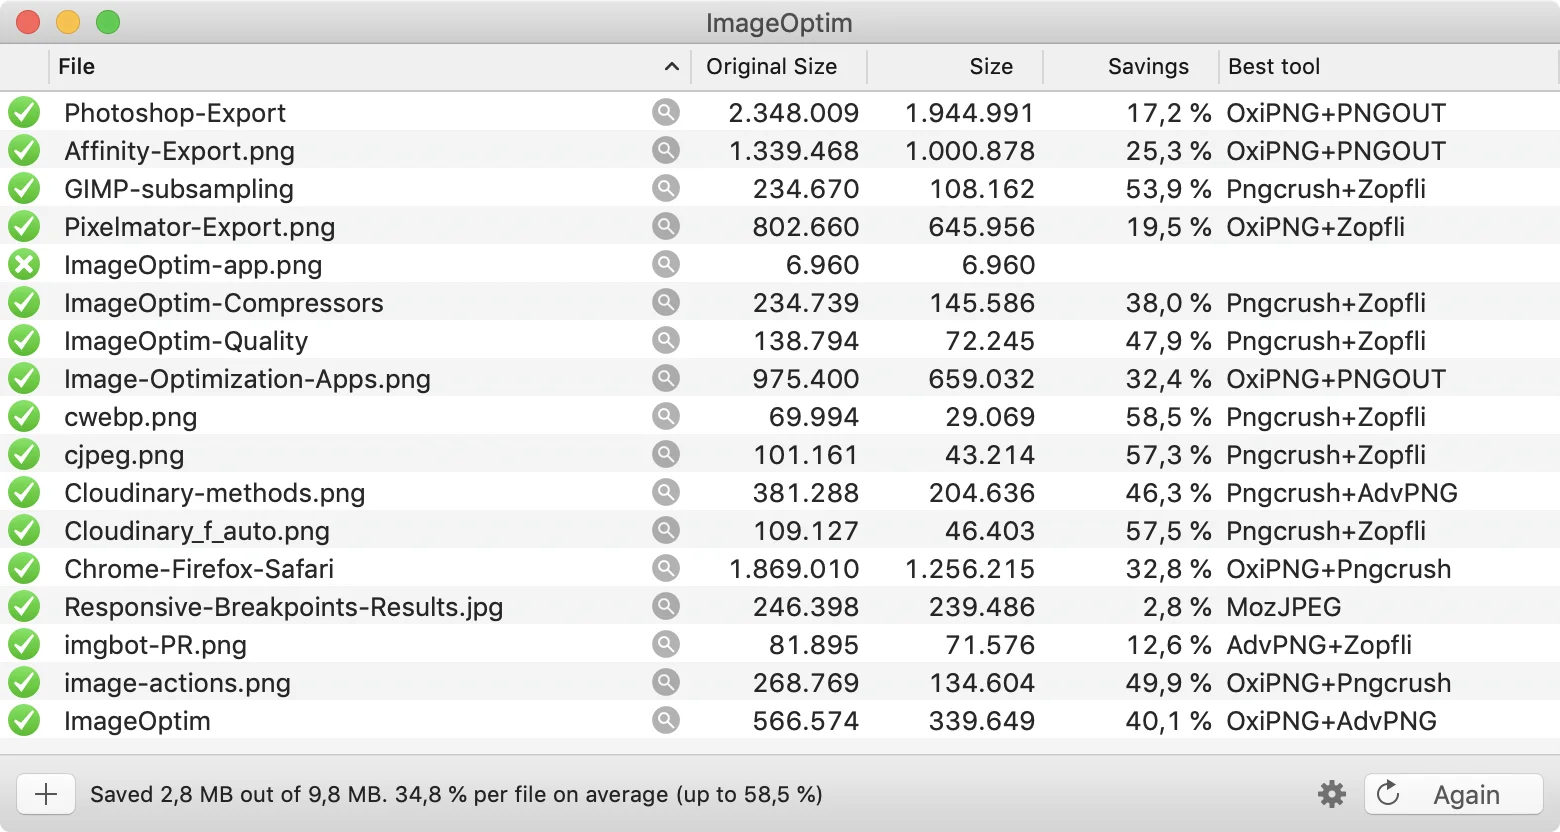The height and width of the screenshot is (832, 1560).
Task: Open preferences with the gear icon
Action: coord(1332,794)
